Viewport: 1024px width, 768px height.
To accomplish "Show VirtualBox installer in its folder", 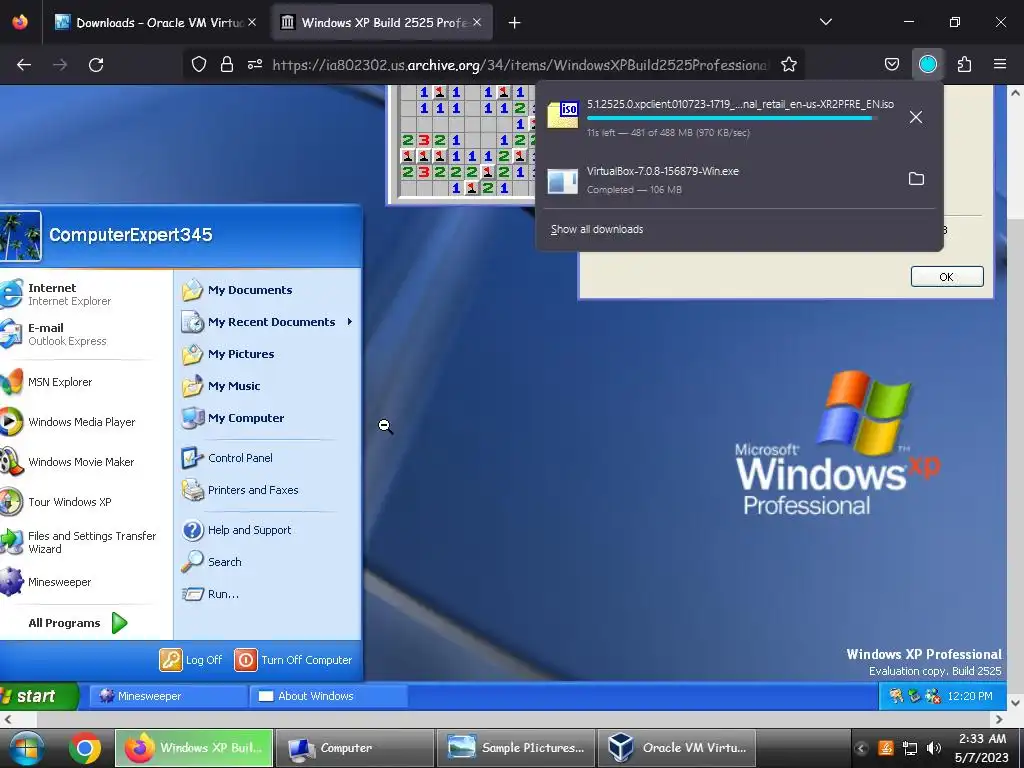I will 916,178.
